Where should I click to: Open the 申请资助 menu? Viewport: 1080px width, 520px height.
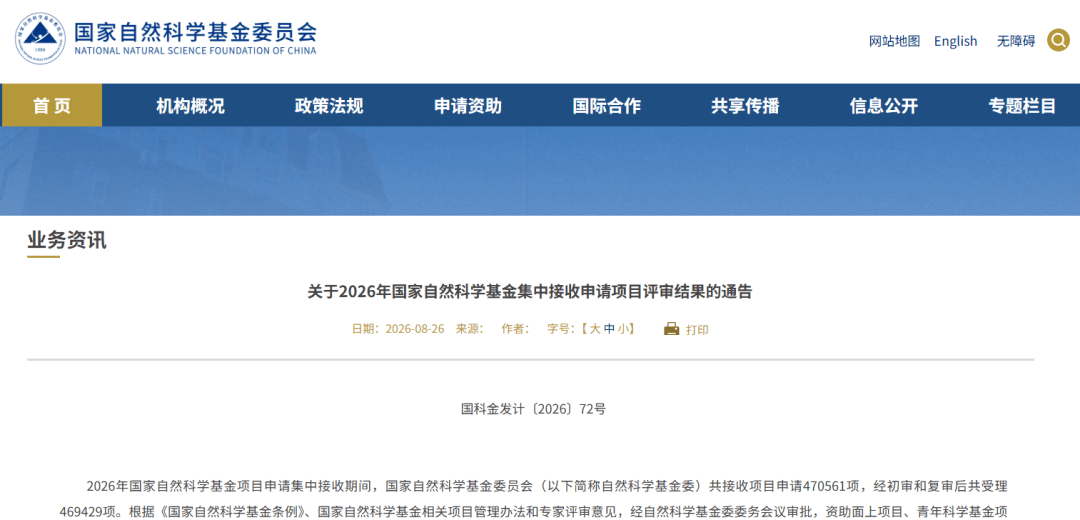click(x=468, y=106)
